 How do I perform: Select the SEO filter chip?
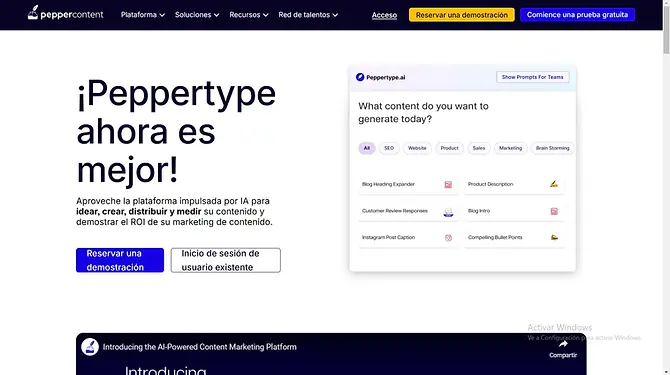click(x=389, y=148)
